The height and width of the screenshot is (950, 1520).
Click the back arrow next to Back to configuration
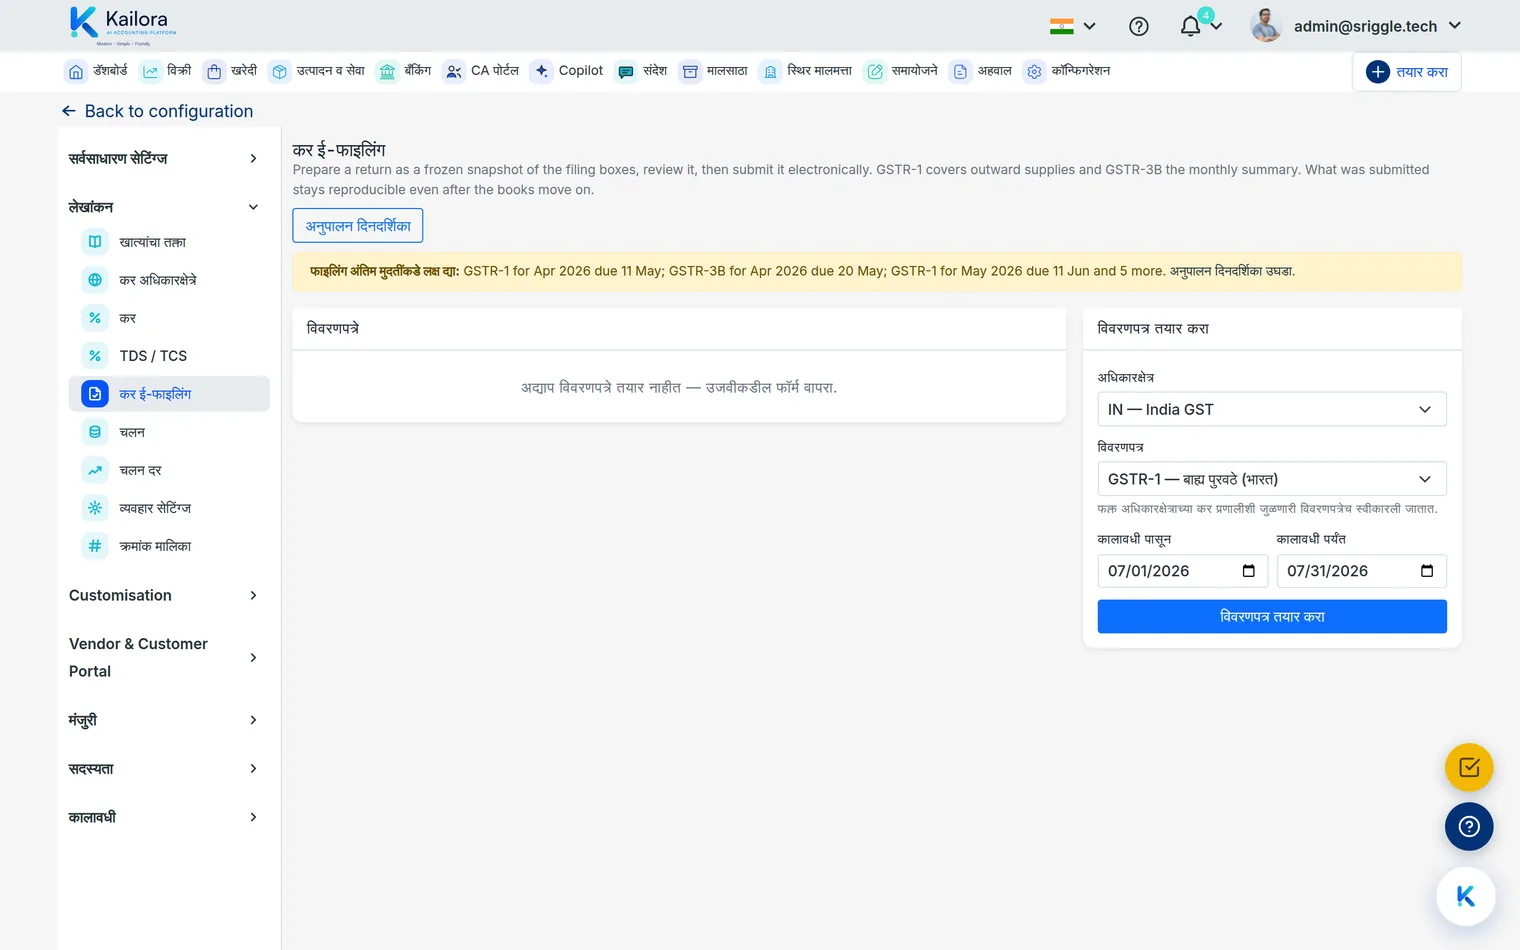(x=68, y=111)
